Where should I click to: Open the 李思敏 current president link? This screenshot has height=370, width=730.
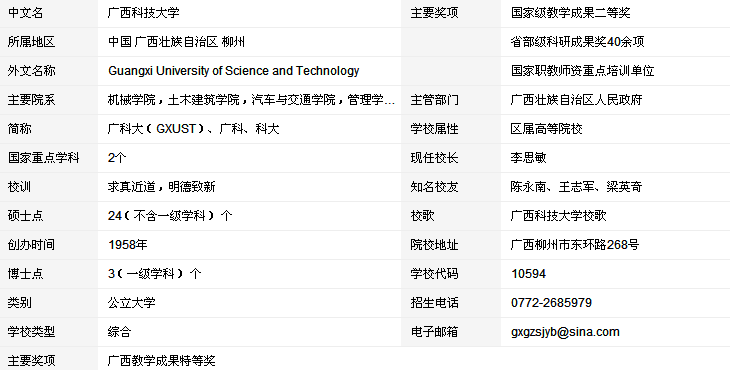coord(528,158)
